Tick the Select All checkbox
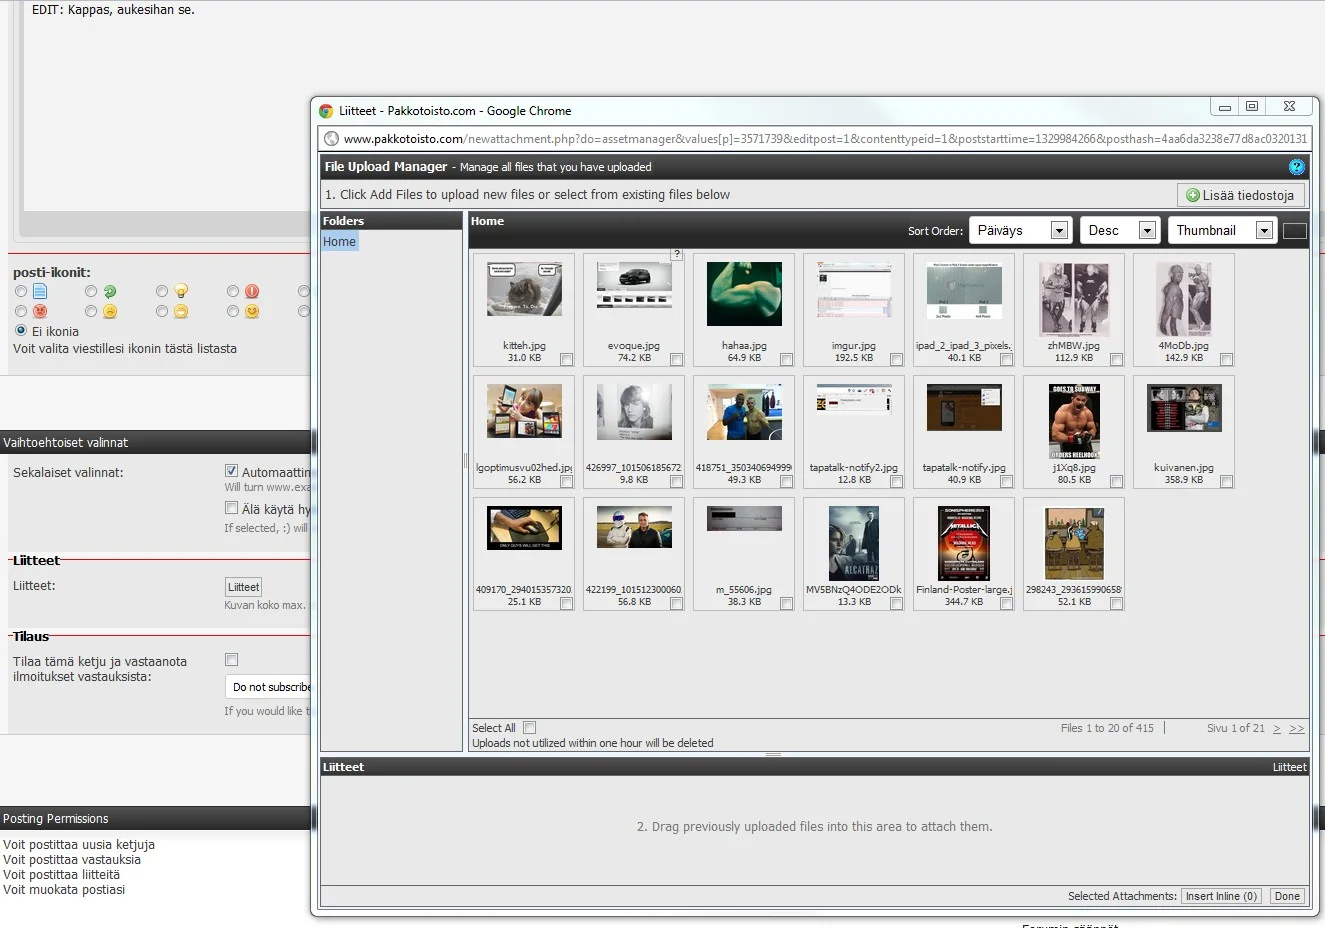Screen dimensions: 1325x928 click(530, 728)
